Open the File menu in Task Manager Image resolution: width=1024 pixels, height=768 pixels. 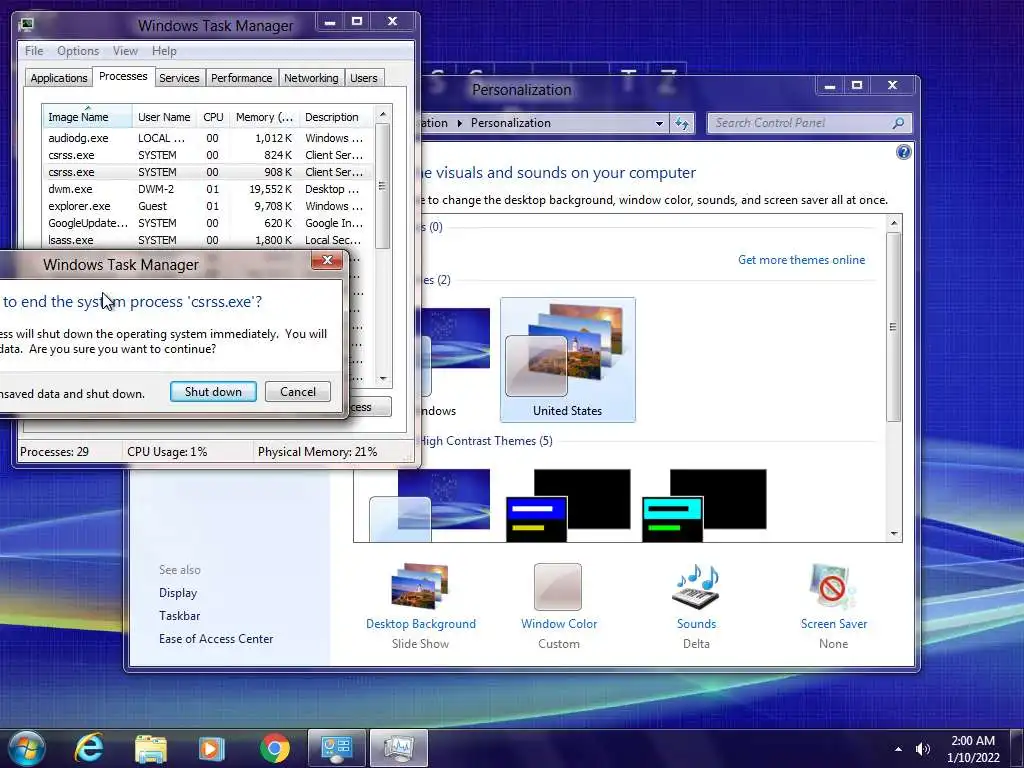pyautogui.click(x=34, y=50)
